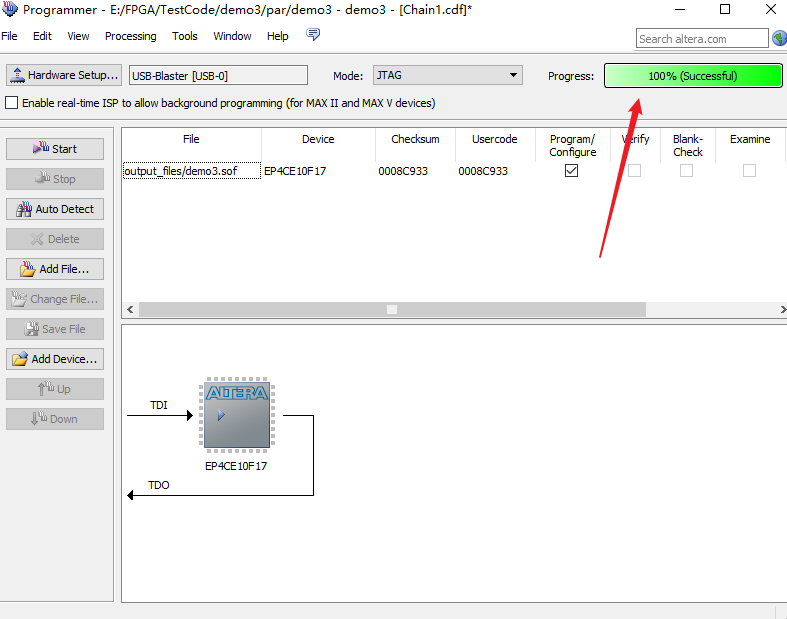Enable Blank-Check checkbox for demo3.sof

coord(686,171)
